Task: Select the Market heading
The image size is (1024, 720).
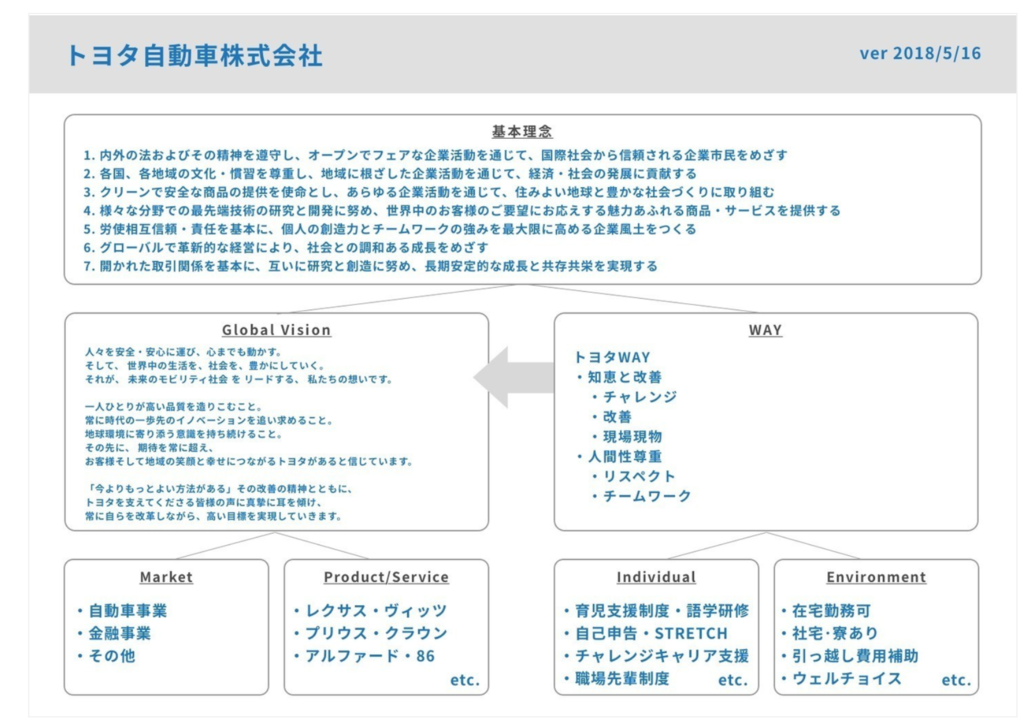Action: 167,577
